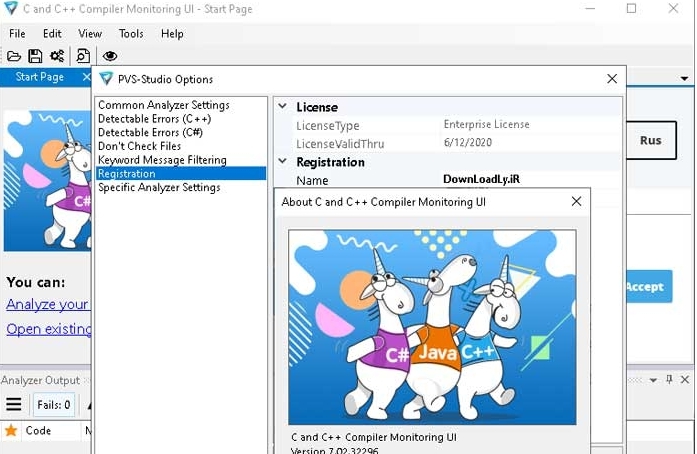
Task: Open the Help menu
Action: click(x=172, y=34)
